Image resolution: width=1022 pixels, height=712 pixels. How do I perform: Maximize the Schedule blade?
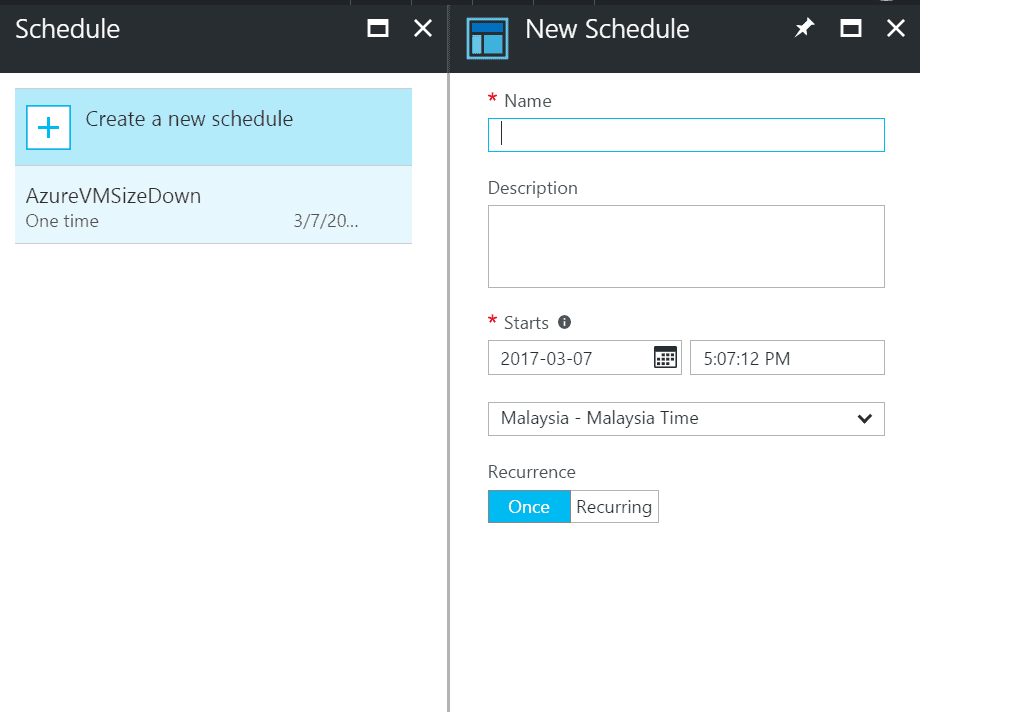pyautogui.click(x=377, y=29)
